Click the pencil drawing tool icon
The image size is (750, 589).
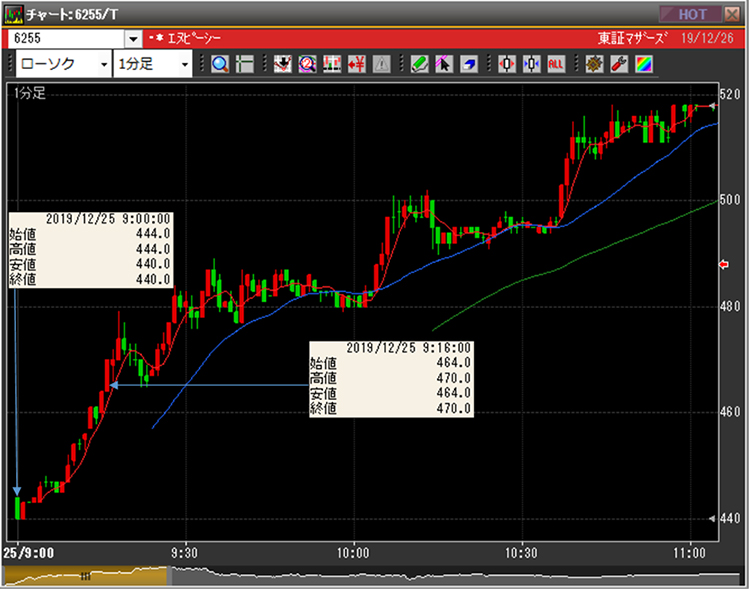(420, 64)
